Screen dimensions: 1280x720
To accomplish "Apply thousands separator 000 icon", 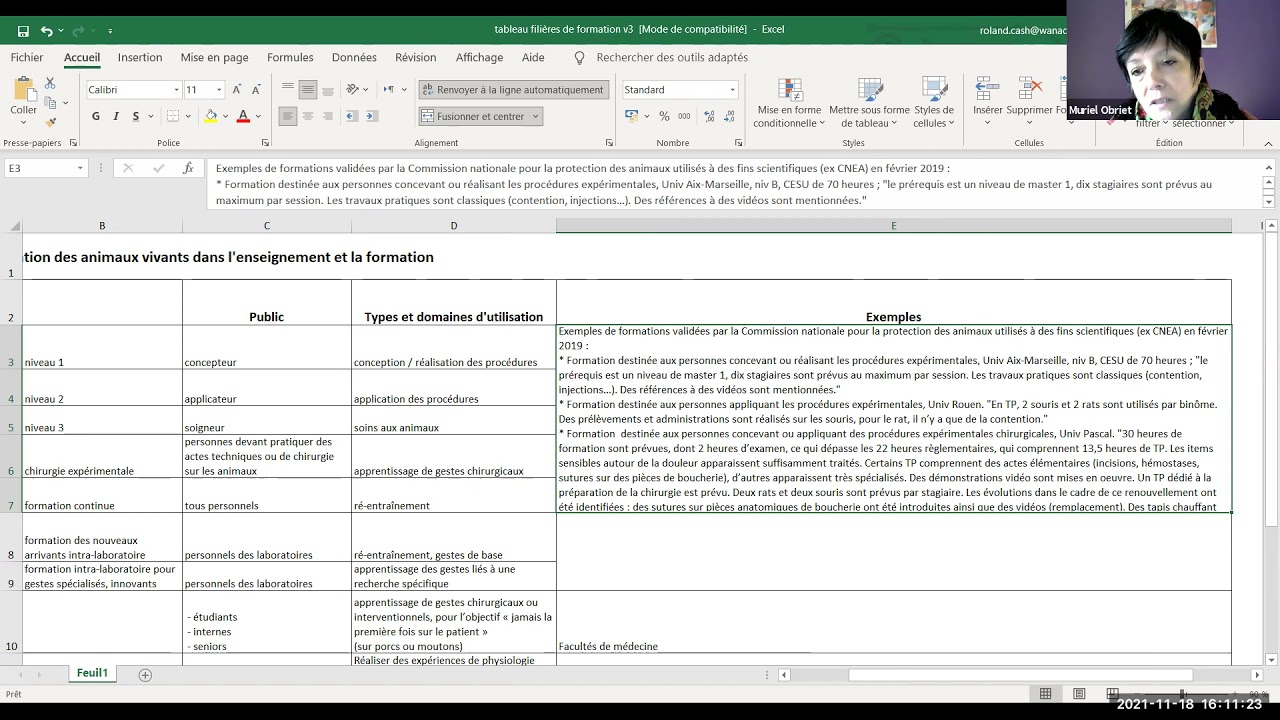I will (686, 116).
